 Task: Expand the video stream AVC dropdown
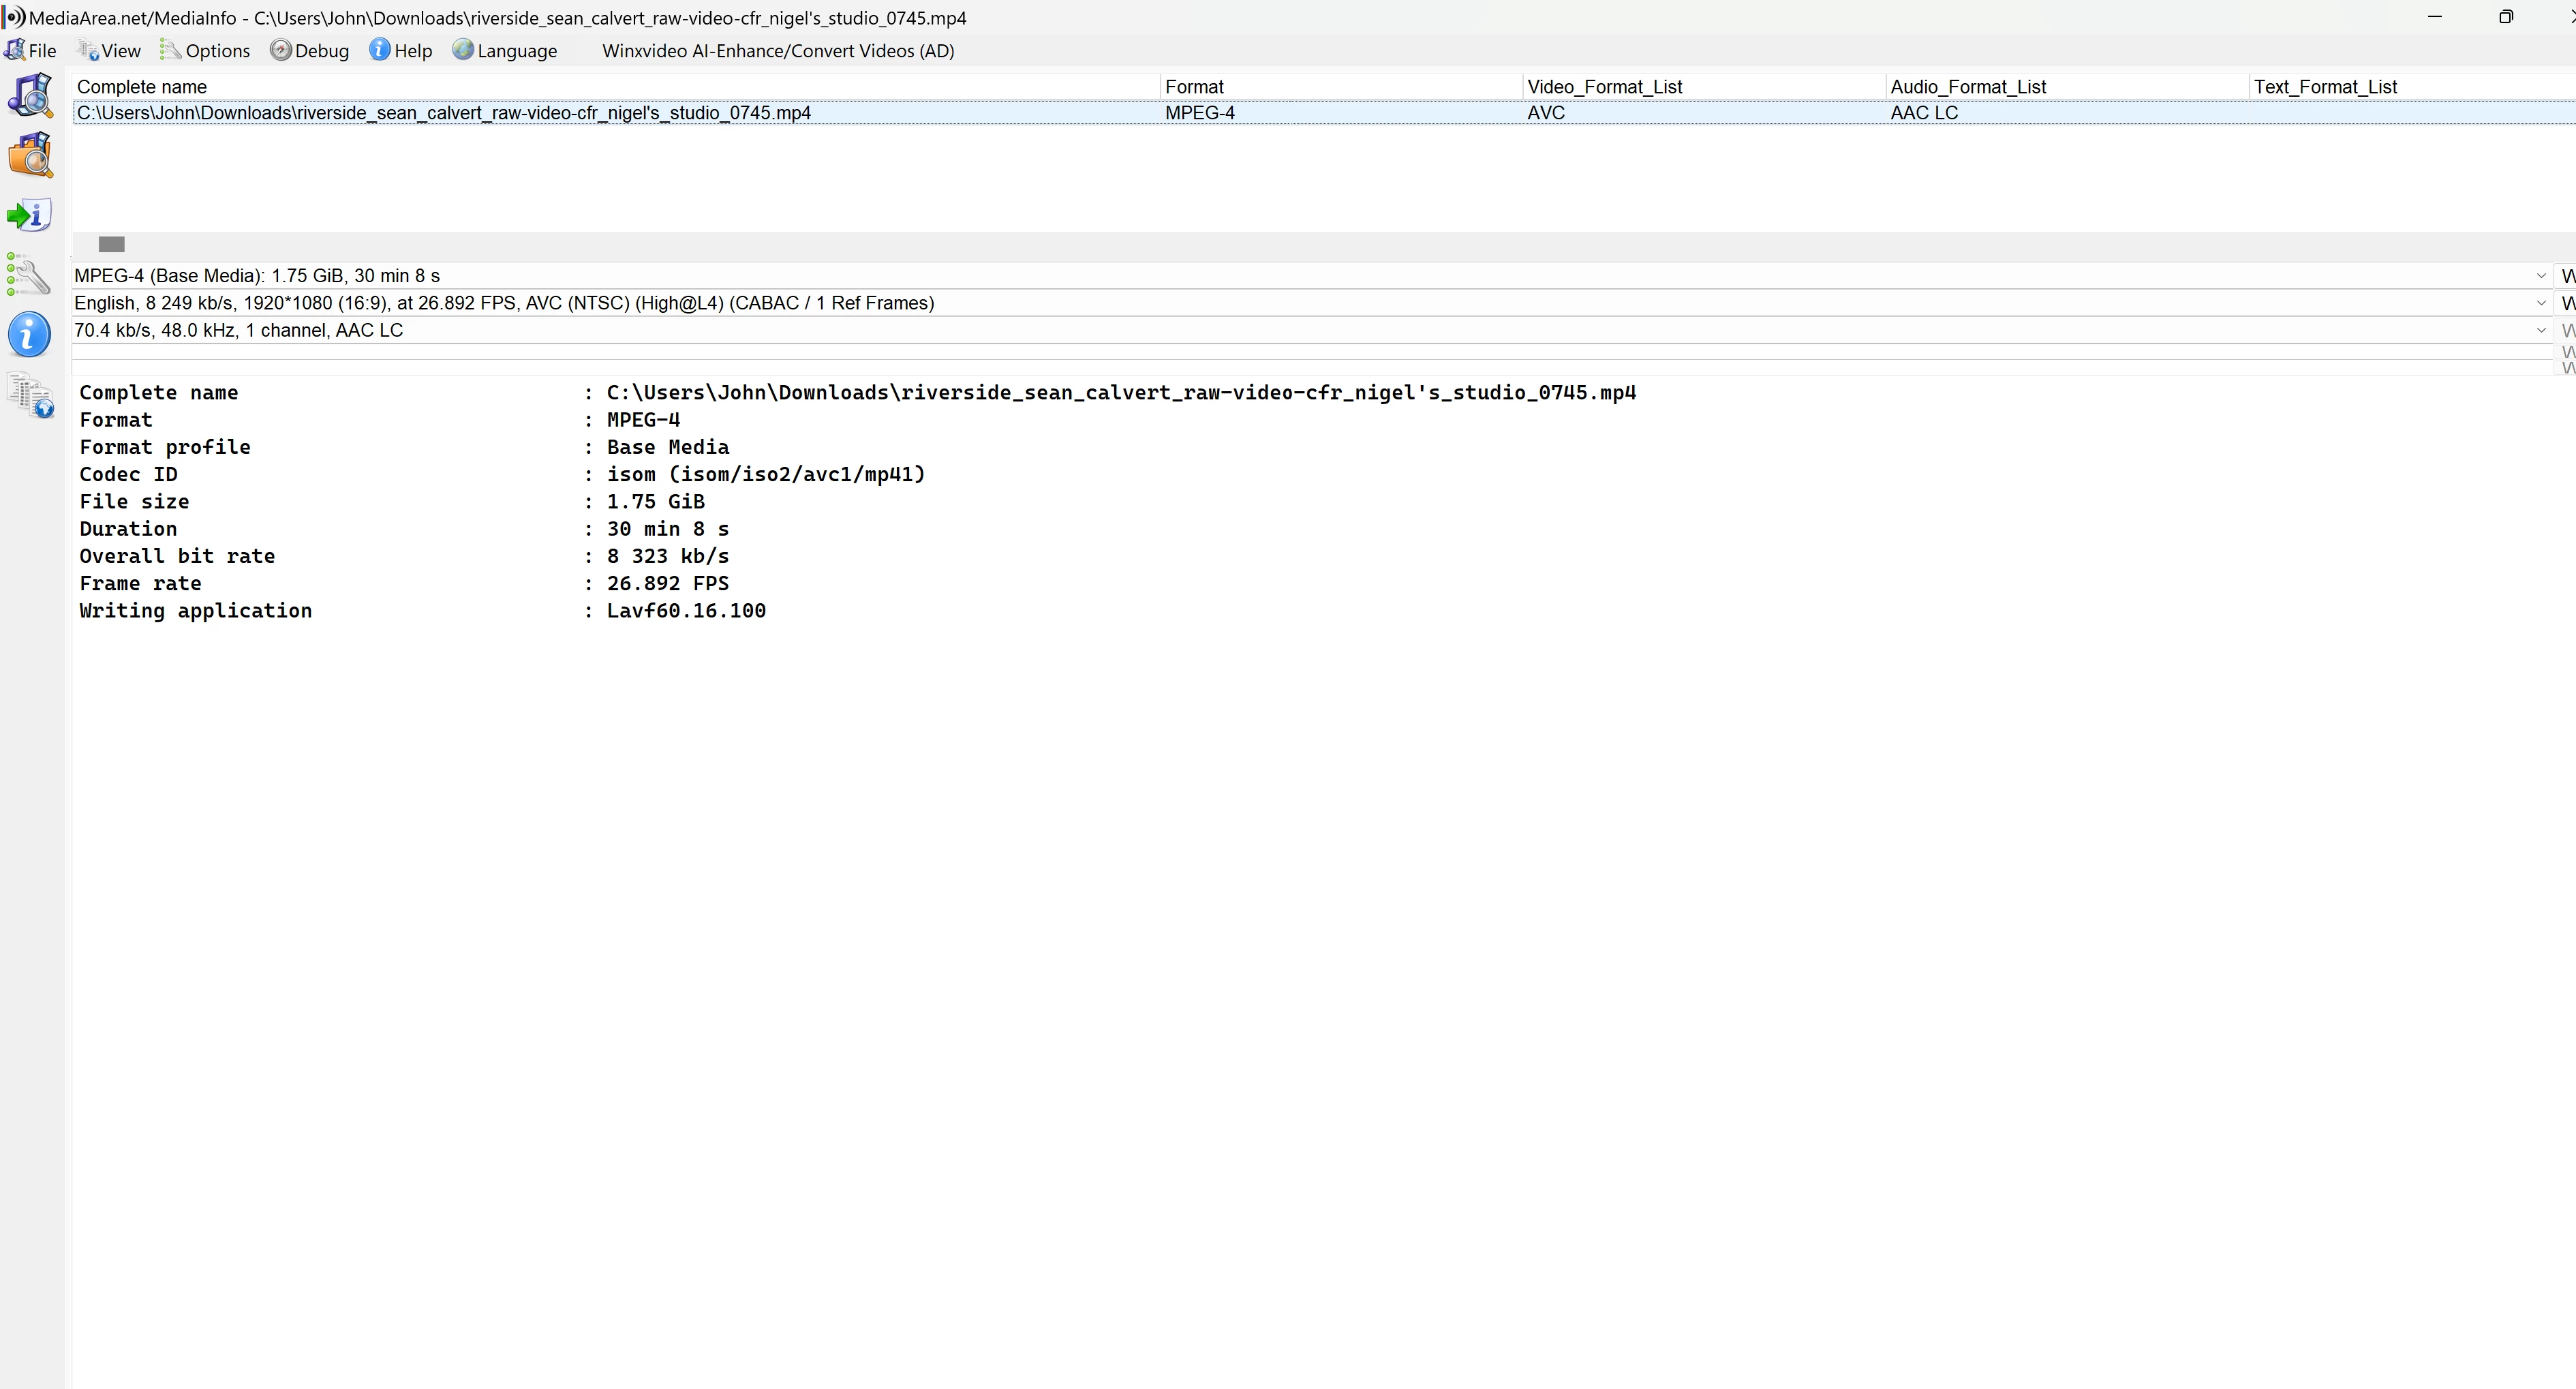(2540, 303)
